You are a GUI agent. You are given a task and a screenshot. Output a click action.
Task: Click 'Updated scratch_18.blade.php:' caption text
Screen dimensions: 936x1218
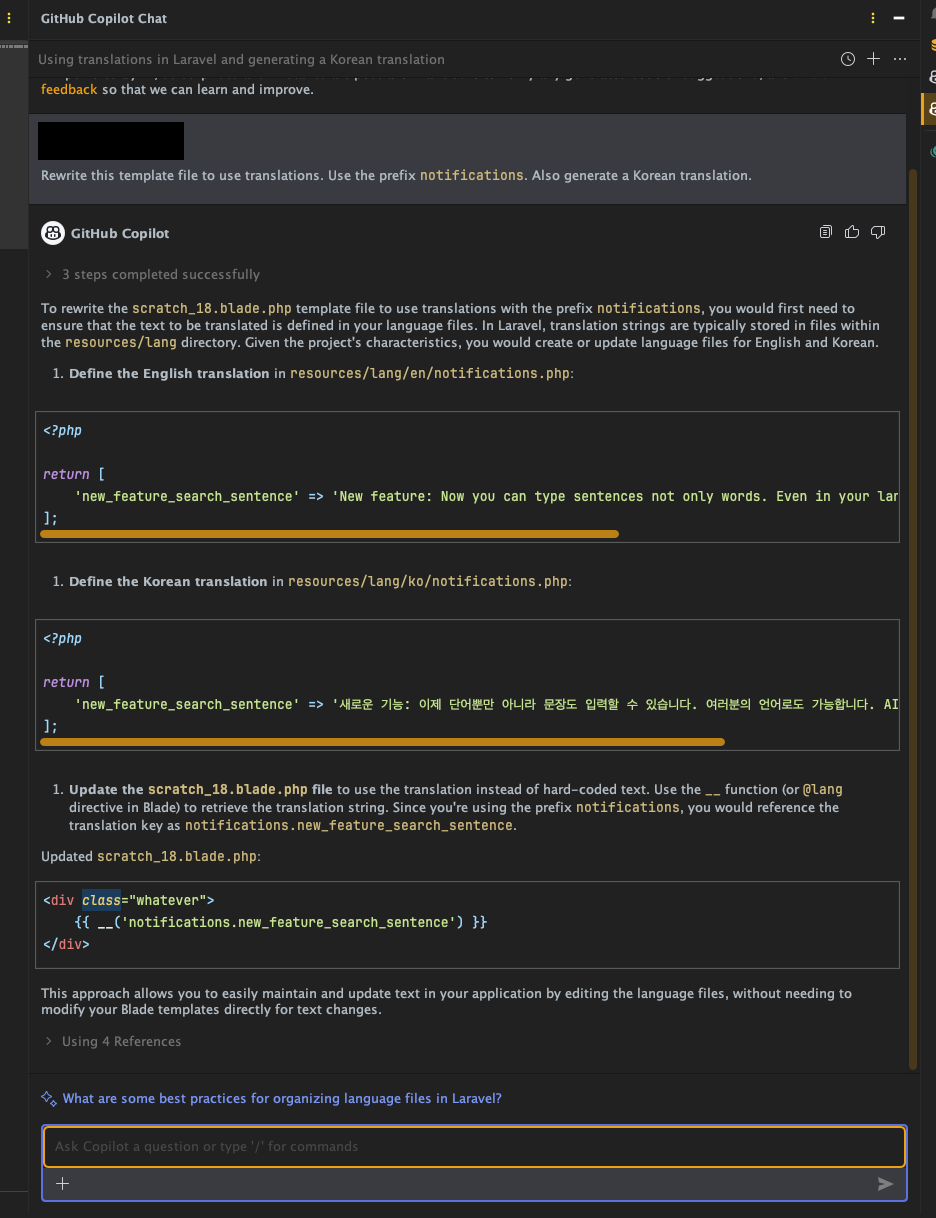151,856
